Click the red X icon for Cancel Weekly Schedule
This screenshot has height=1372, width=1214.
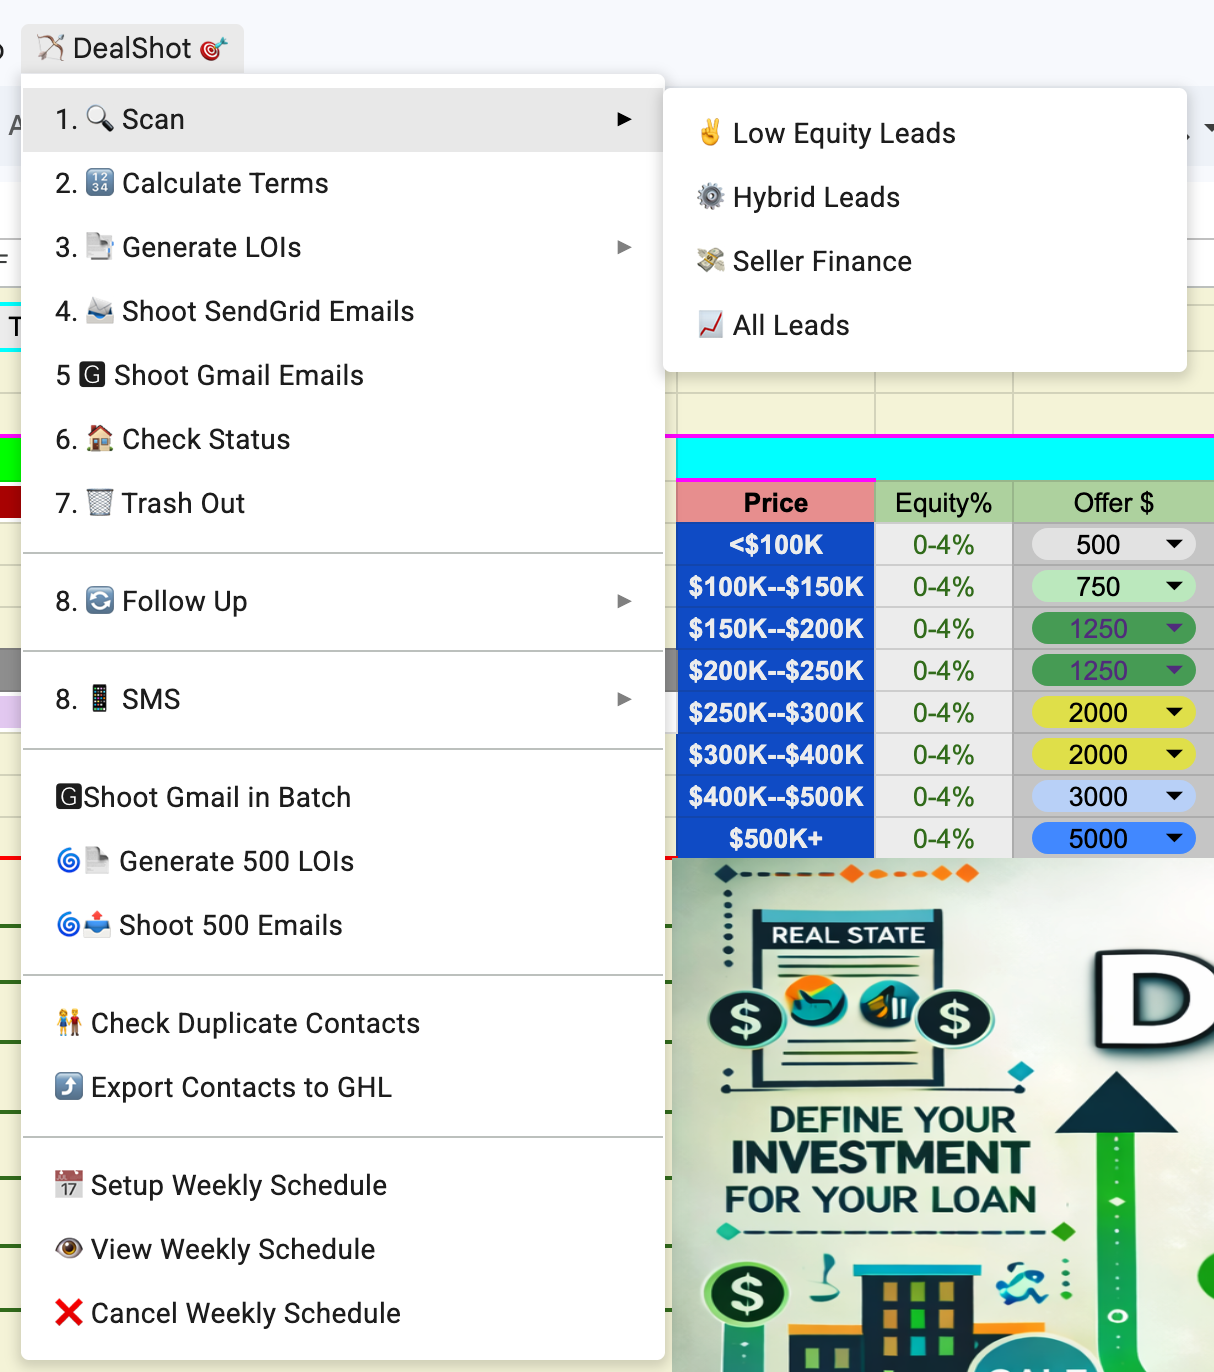69,1313
